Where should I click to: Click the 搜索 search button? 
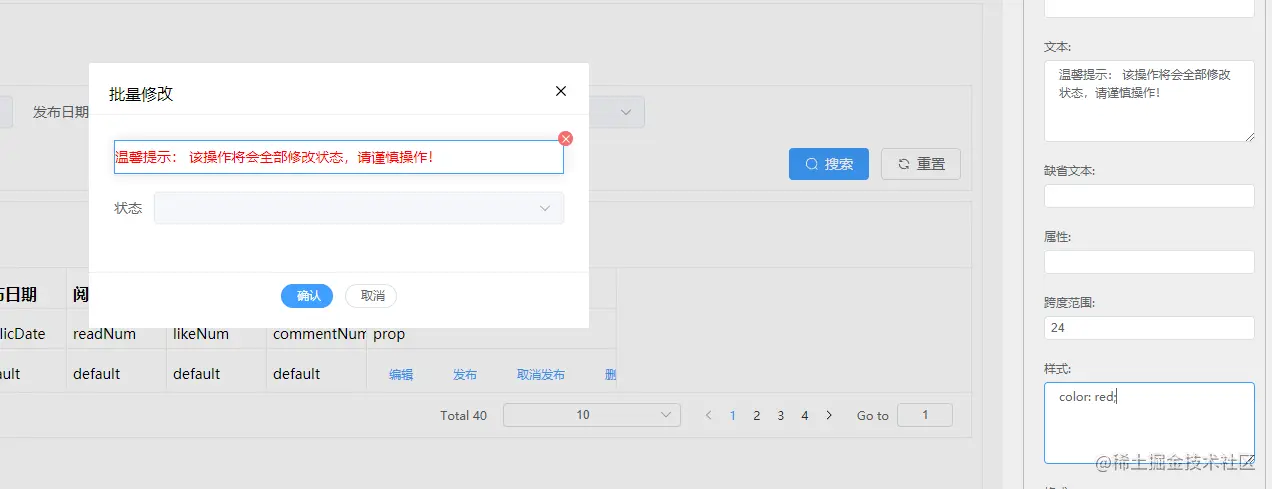click(829, 164)
